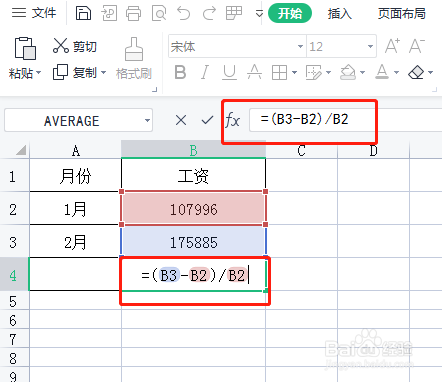
Task: Select the 格式刷 format painter
Action: coord(134,59)
